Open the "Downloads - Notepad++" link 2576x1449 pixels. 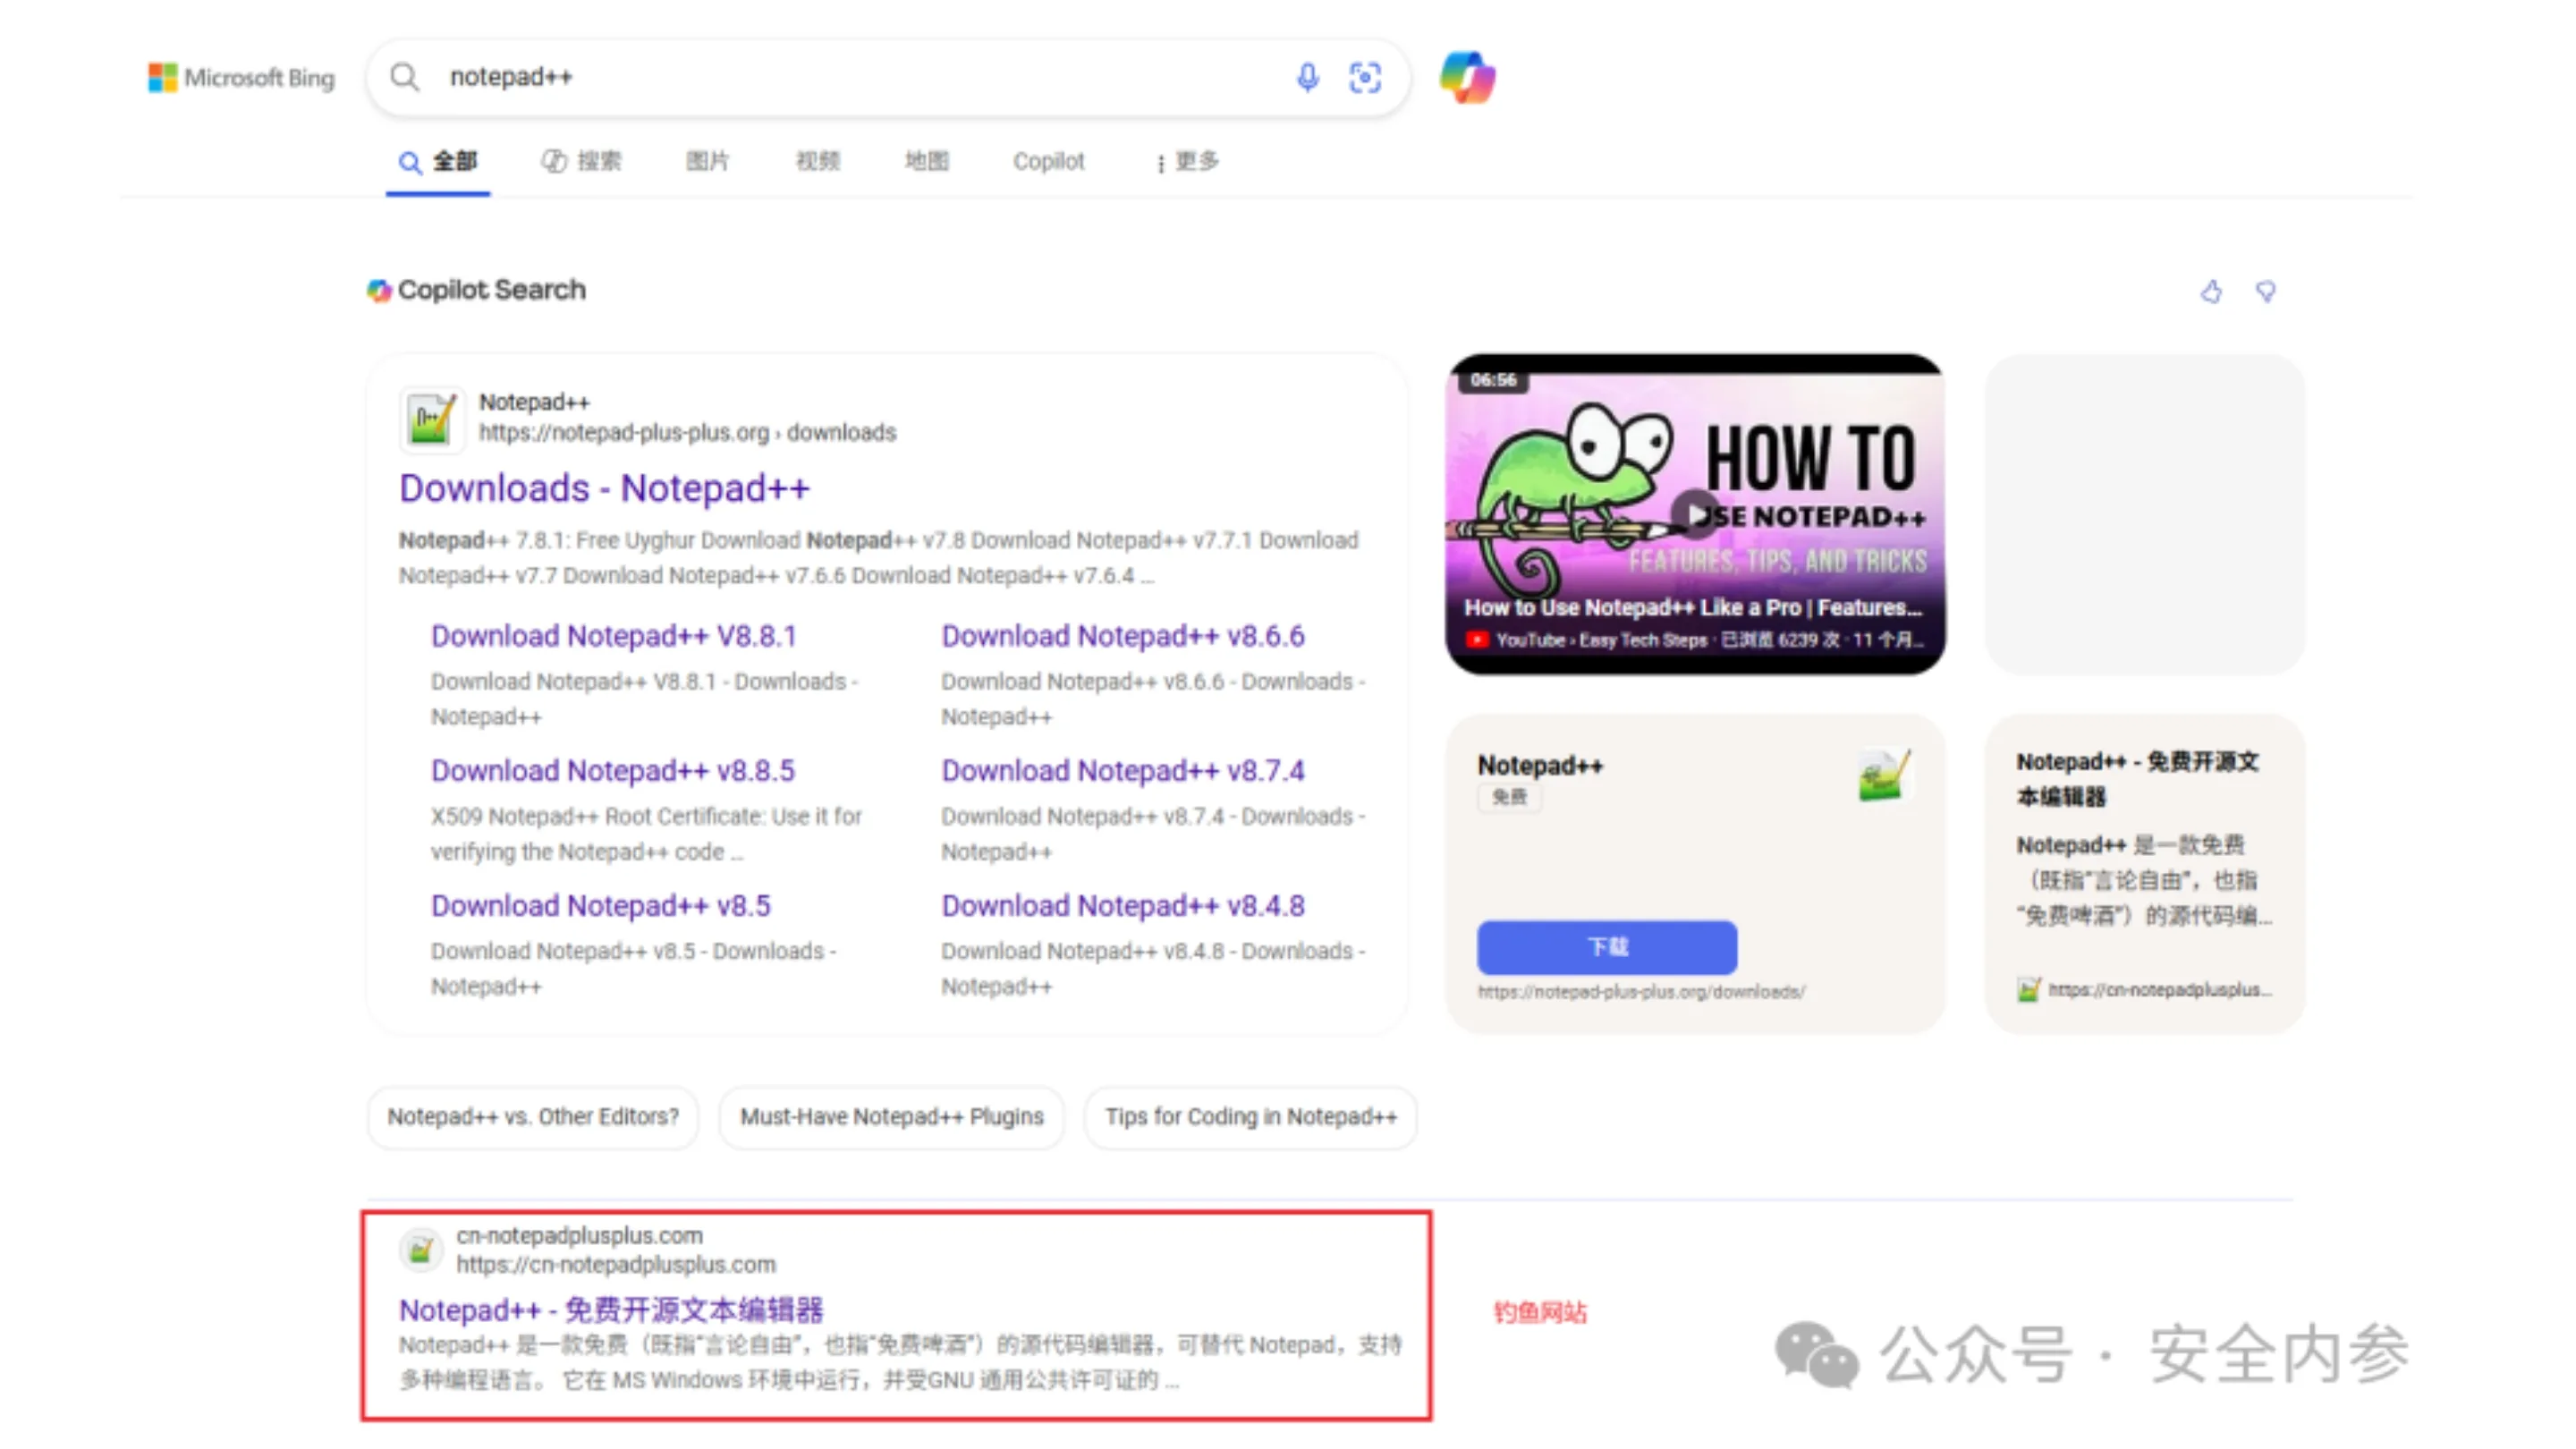604,488
